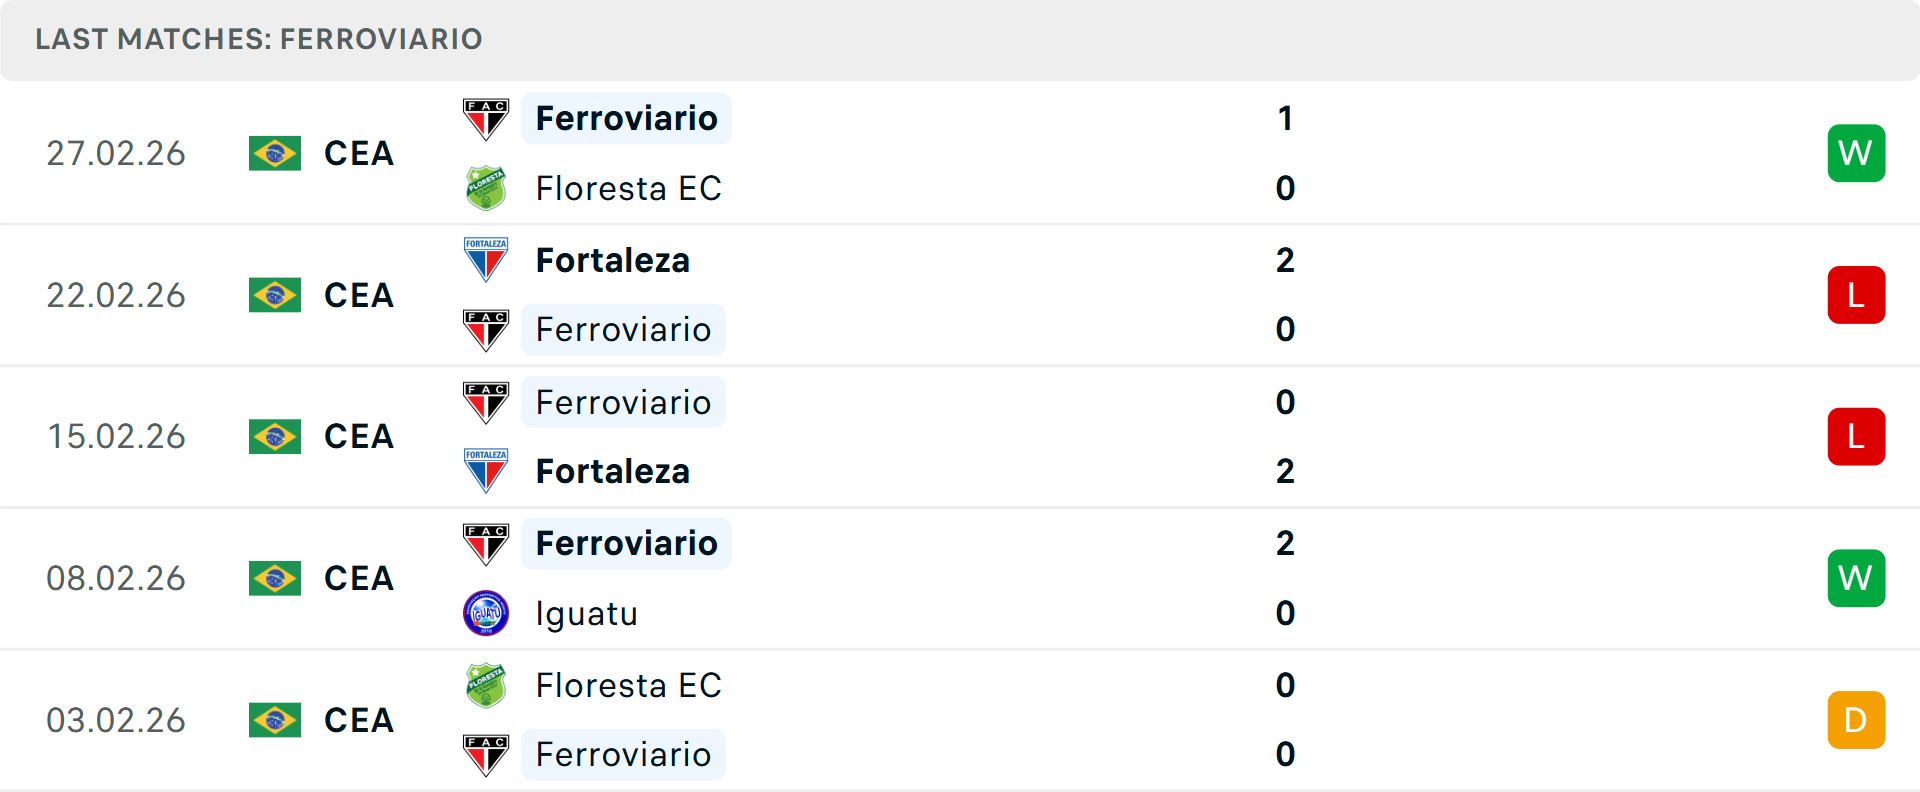Click green W badge for 27.02.26 match
Screen dimensions: 1920x792
point(1856,153)
